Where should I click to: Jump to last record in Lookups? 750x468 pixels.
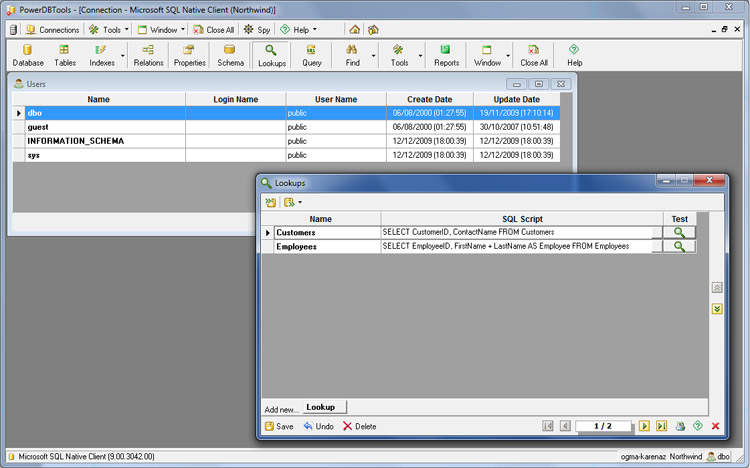661,426
